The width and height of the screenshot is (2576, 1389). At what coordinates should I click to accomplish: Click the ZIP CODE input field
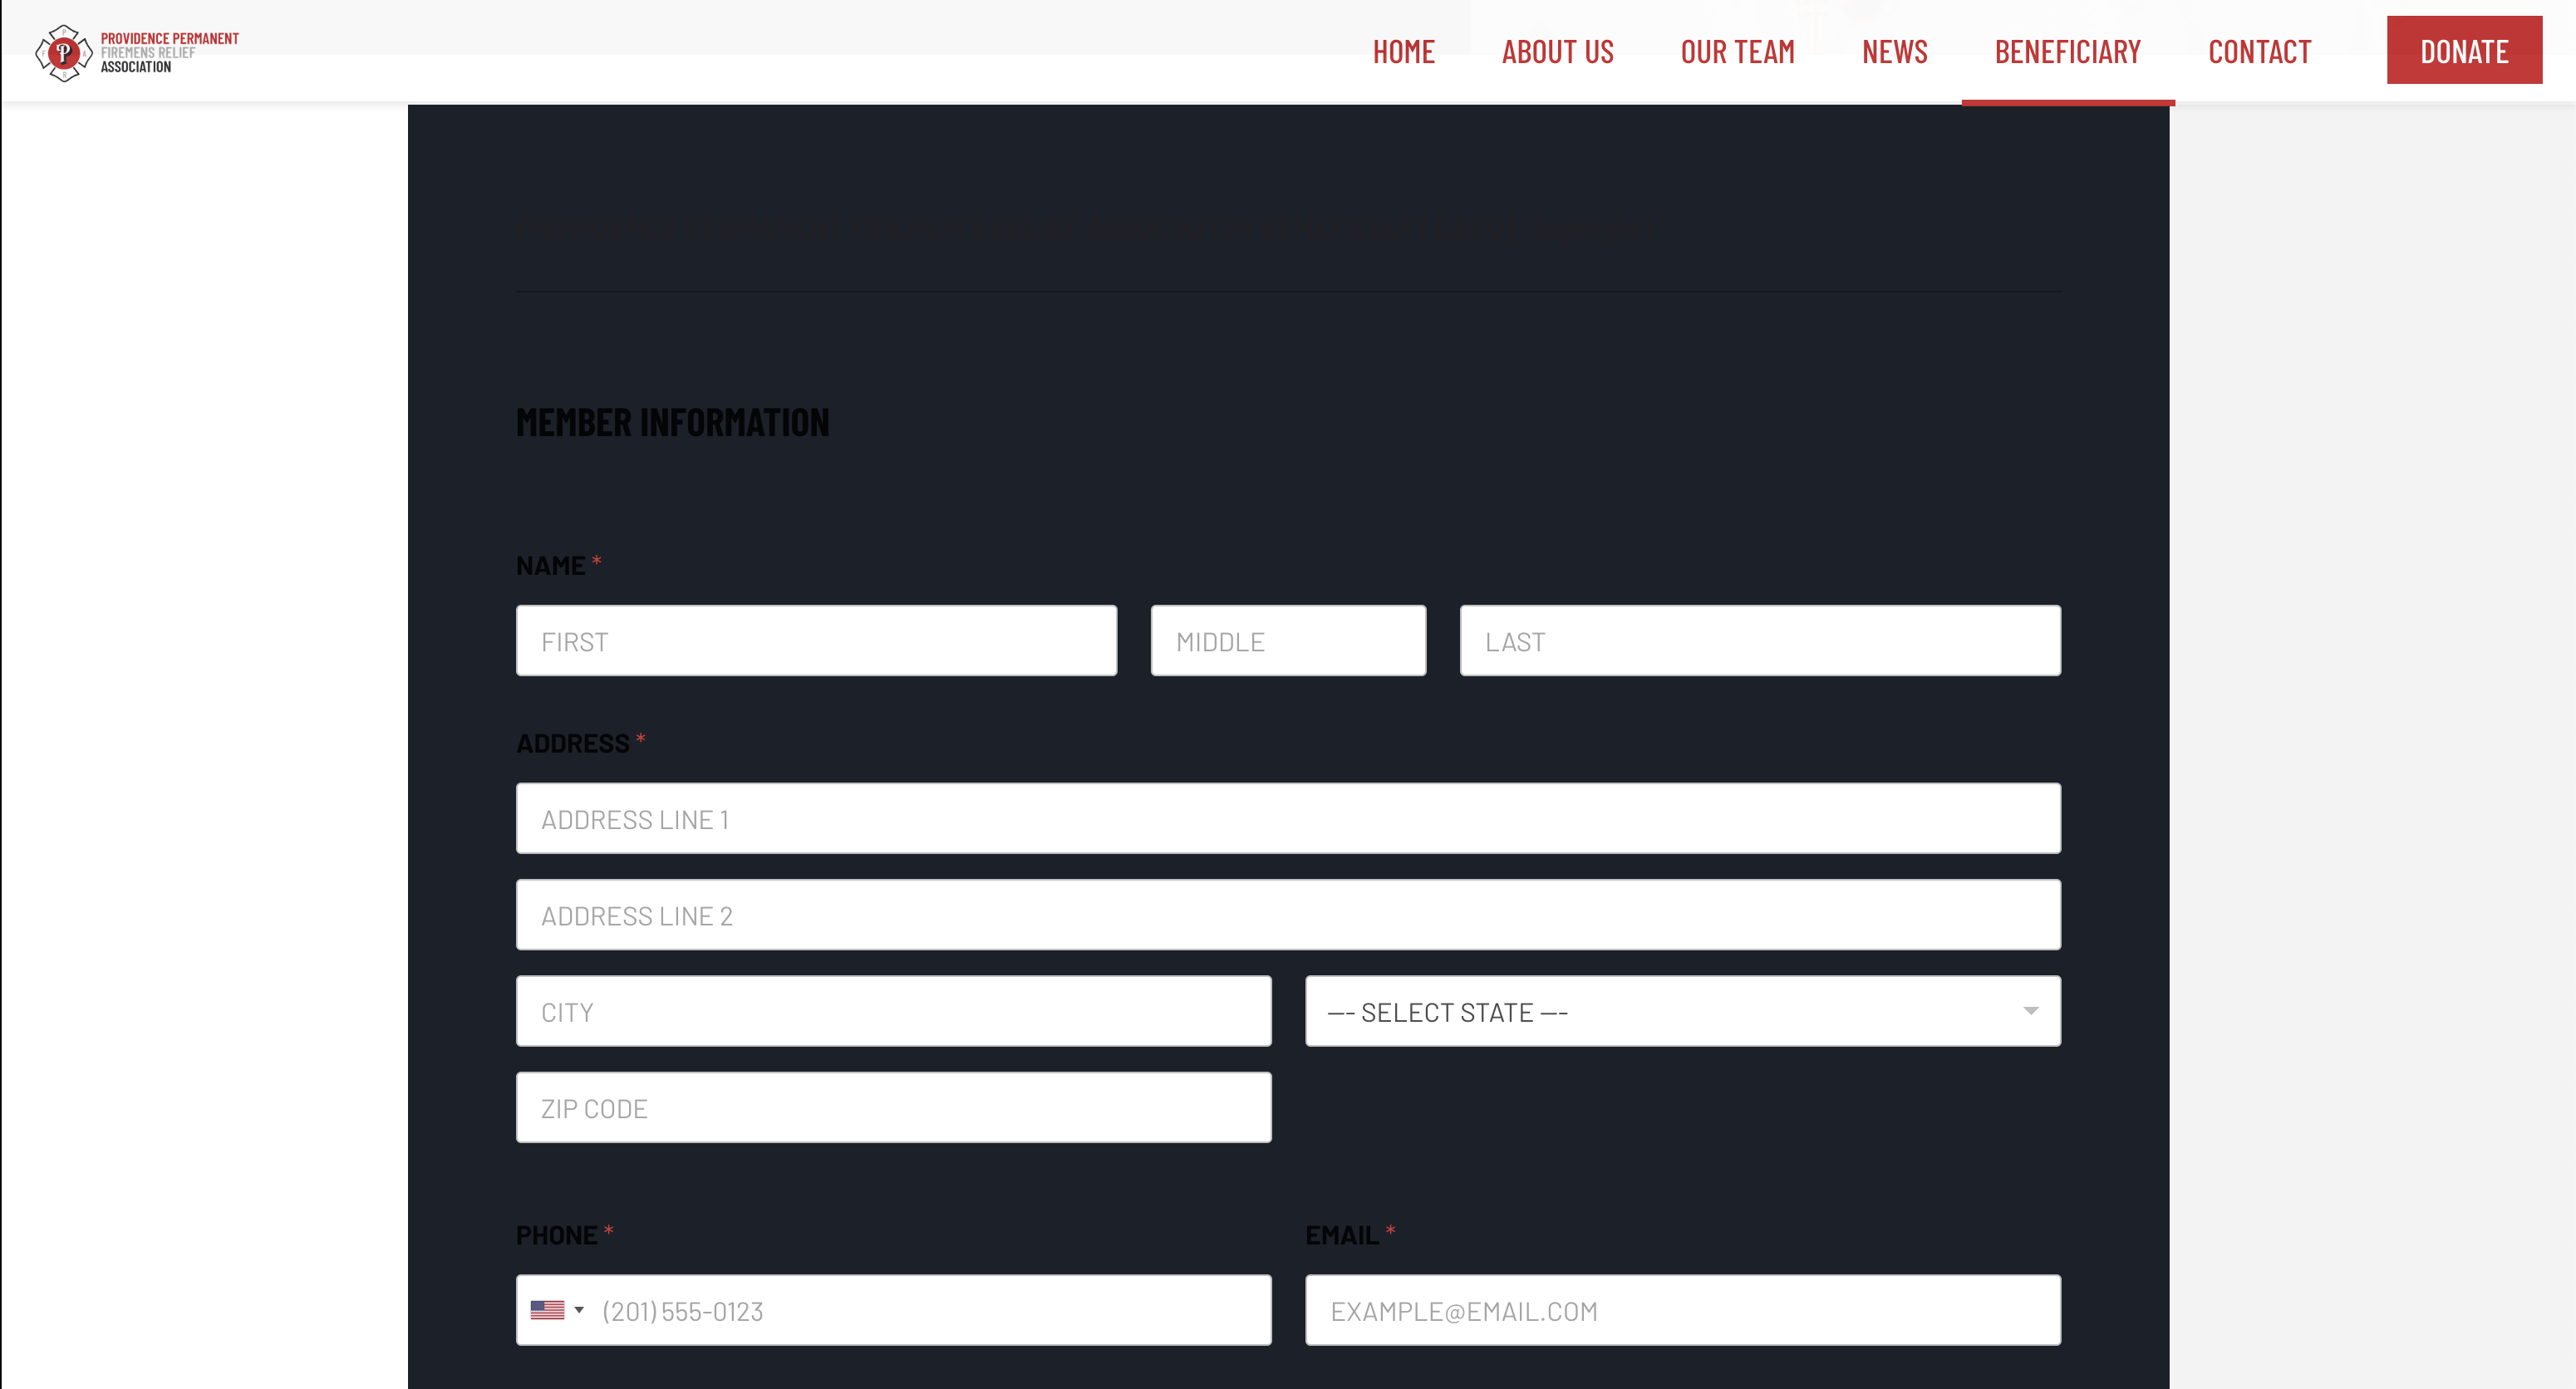[893, 1107]
